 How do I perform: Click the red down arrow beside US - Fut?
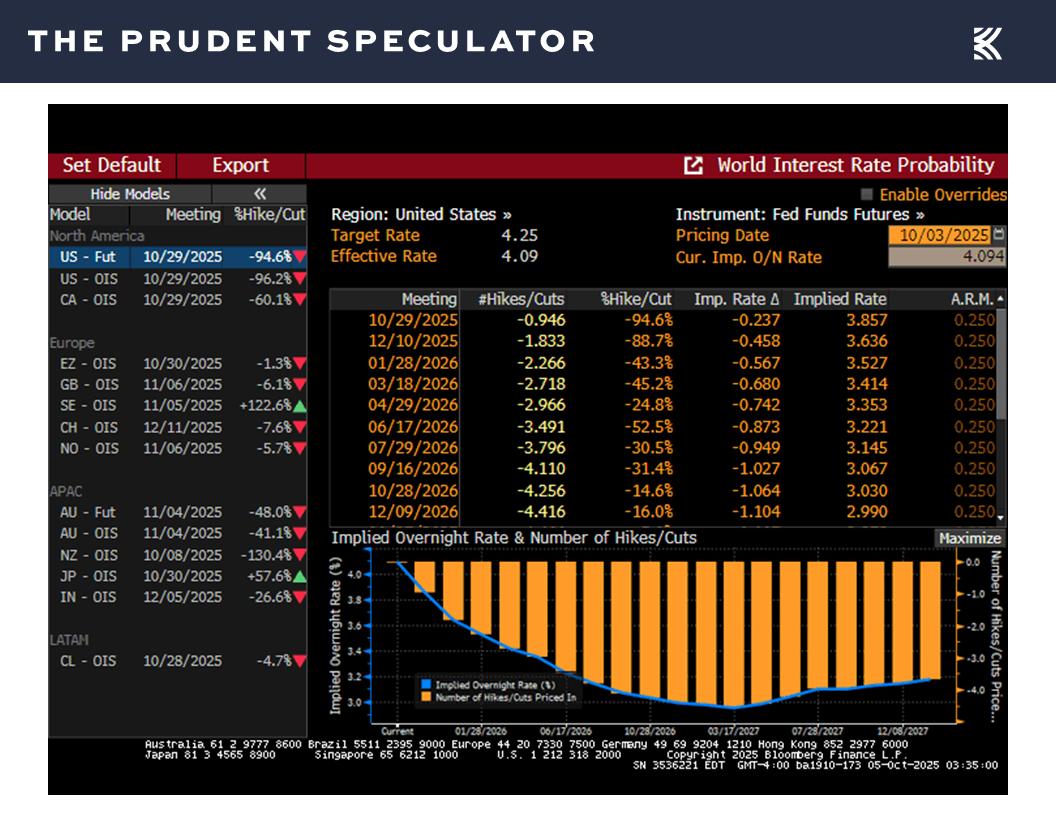click(298, 257)
